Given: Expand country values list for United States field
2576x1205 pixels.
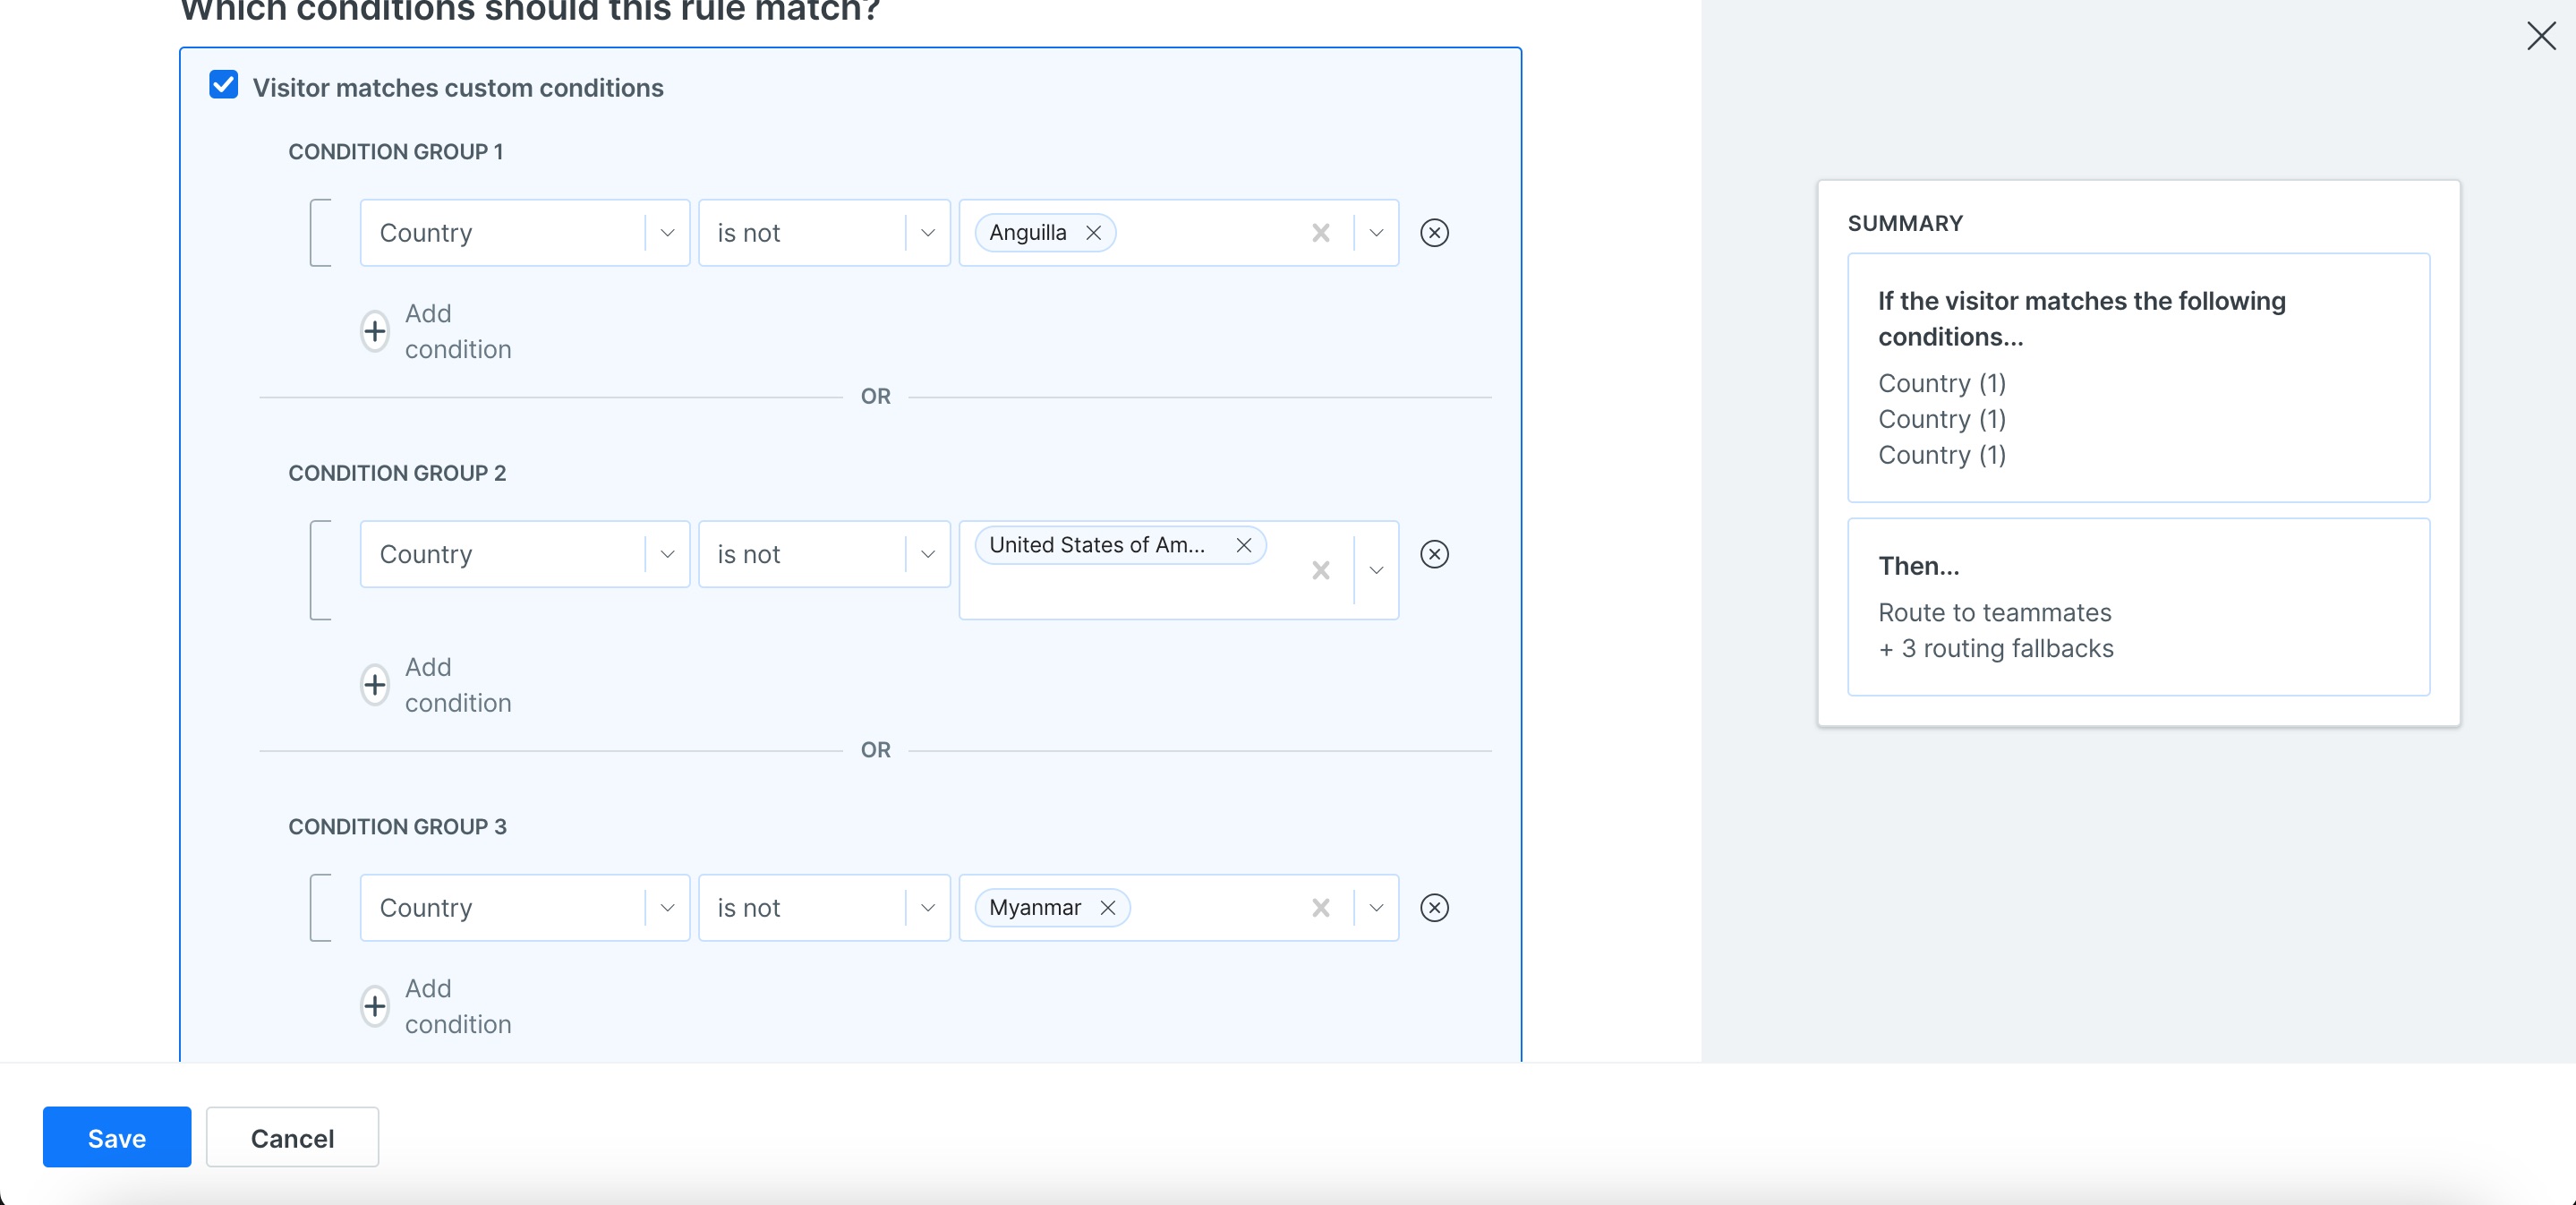Looking at the screenshot, I should [1377, 570].
